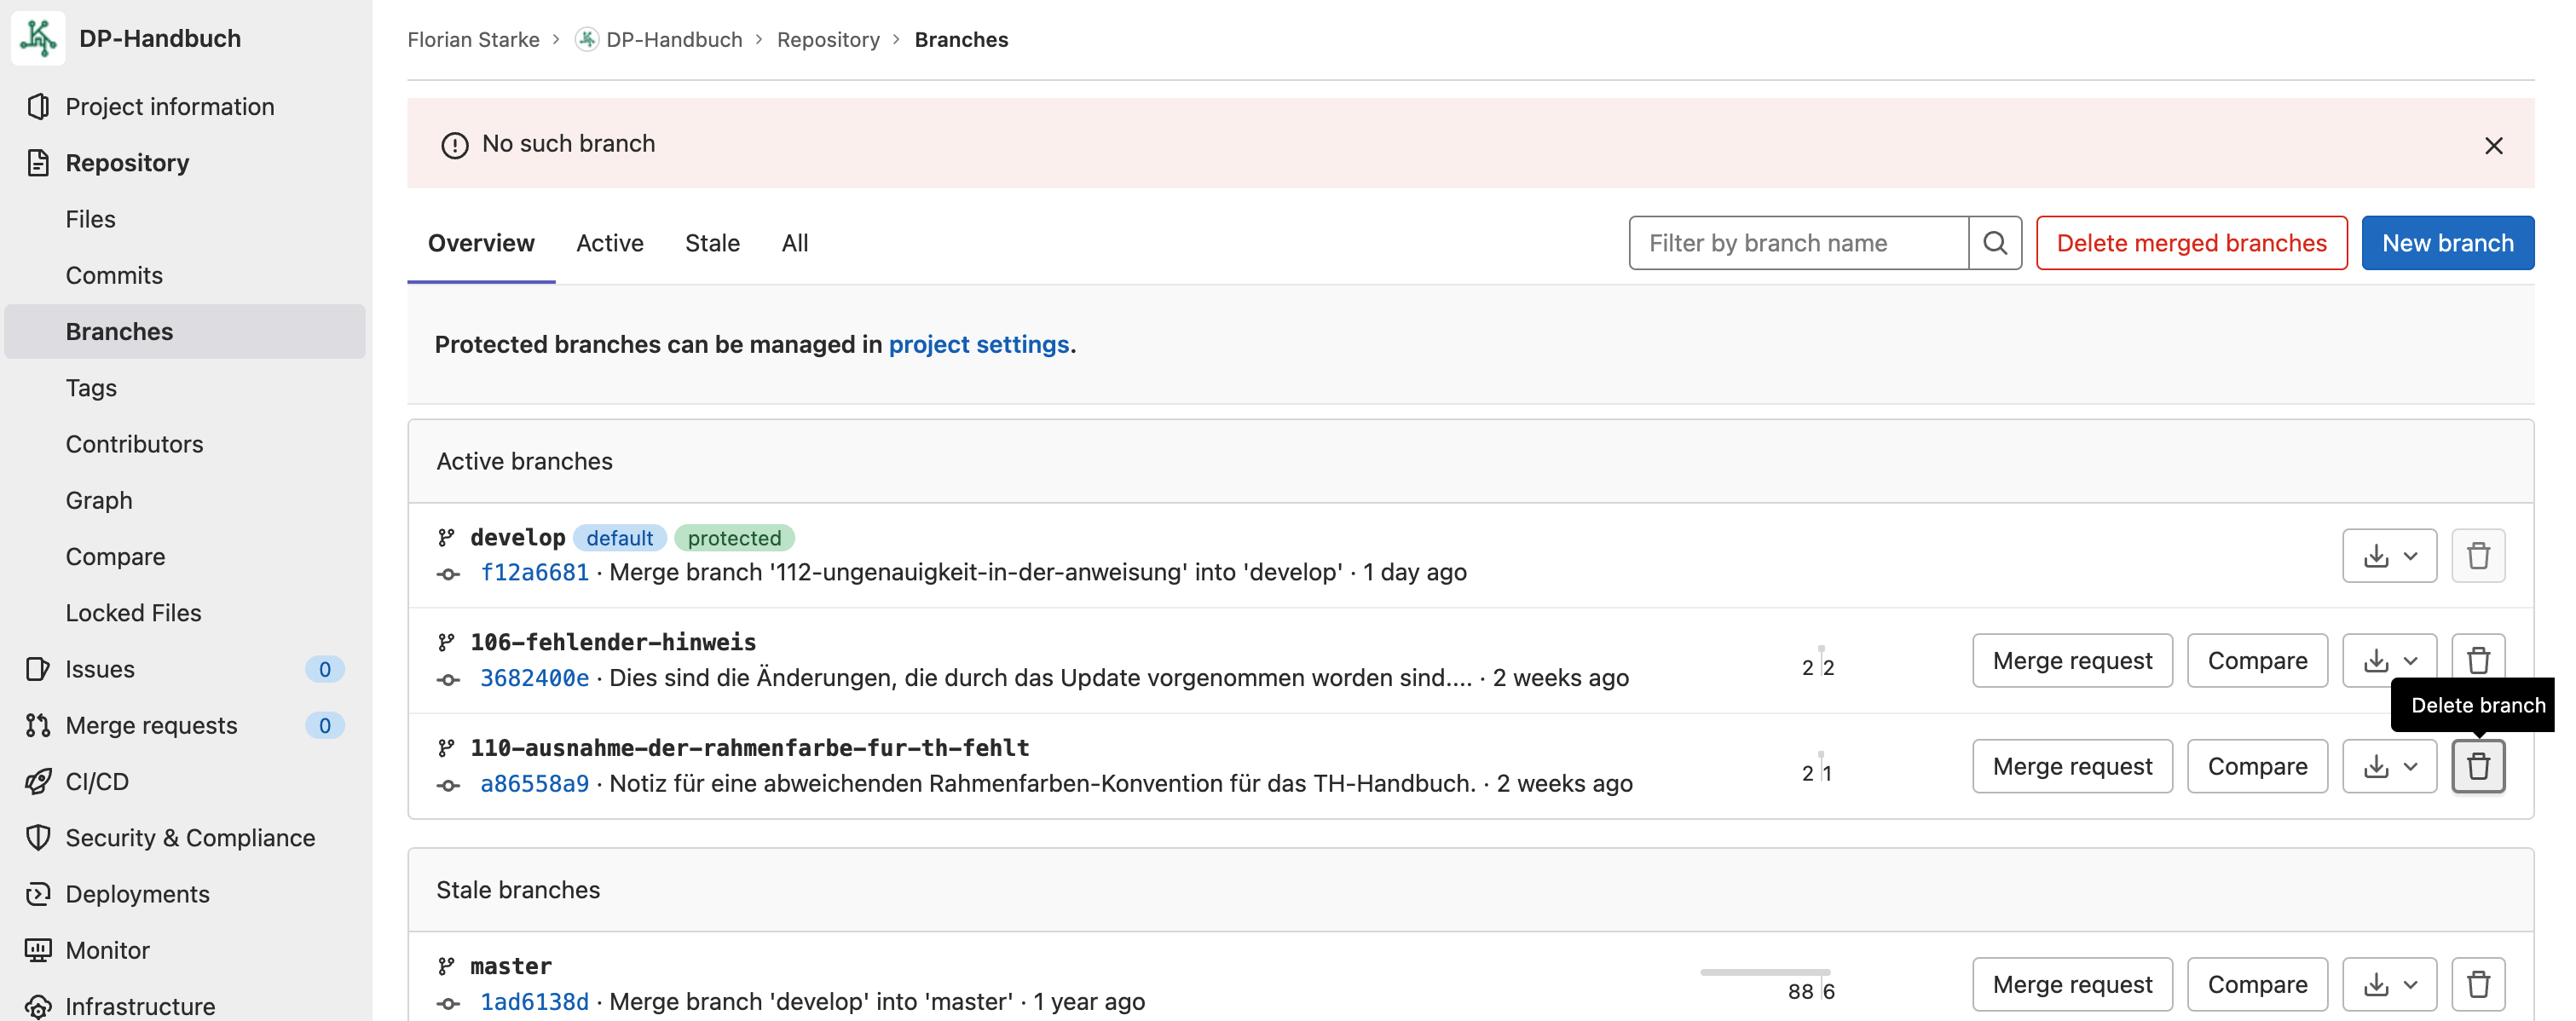The height and width of the screenshot is (1021, 2576).
Task: Expand download dropdown for 106-fehlender-hinweis branch
Action: [2388, 660]
